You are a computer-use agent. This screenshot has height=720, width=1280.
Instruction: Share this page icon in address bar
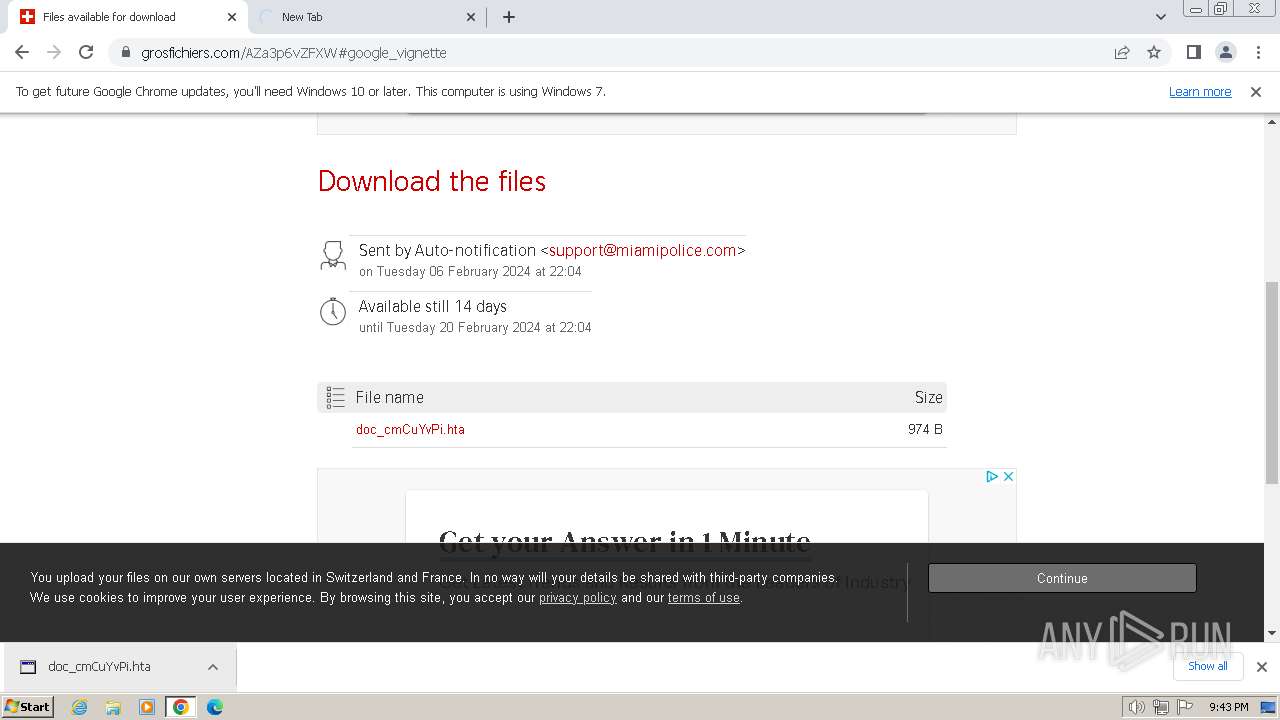1122,52
